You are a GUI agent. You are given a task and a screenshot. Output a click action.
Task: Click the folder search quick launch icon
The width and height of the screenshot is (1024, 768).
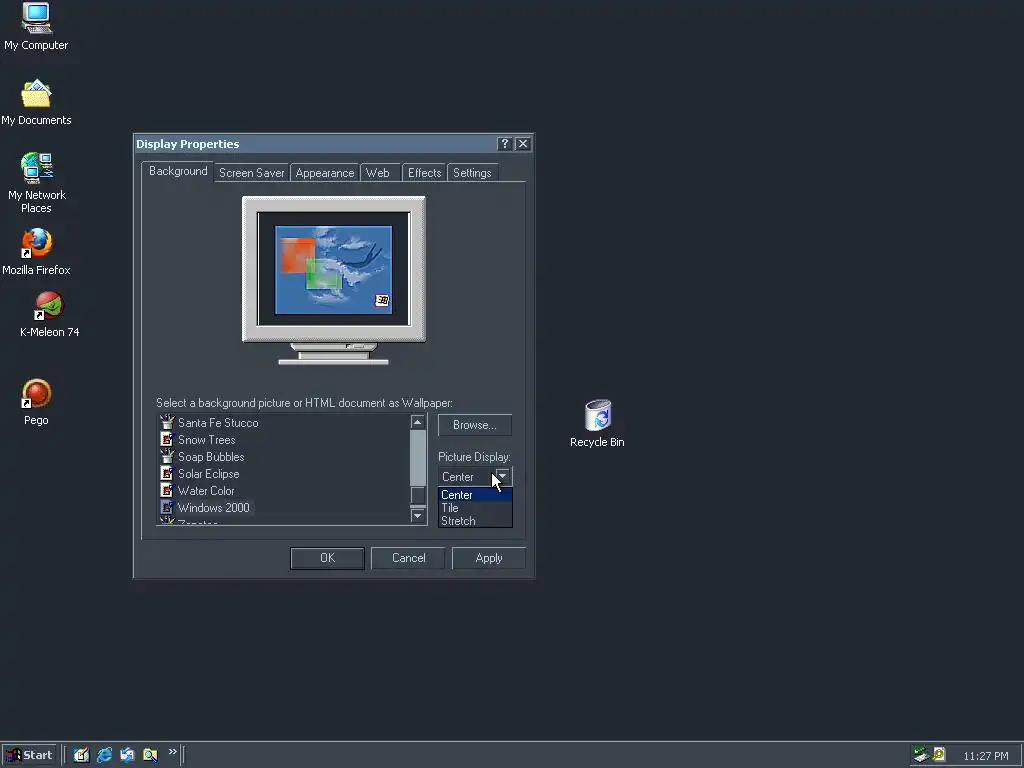click(150, 755)
